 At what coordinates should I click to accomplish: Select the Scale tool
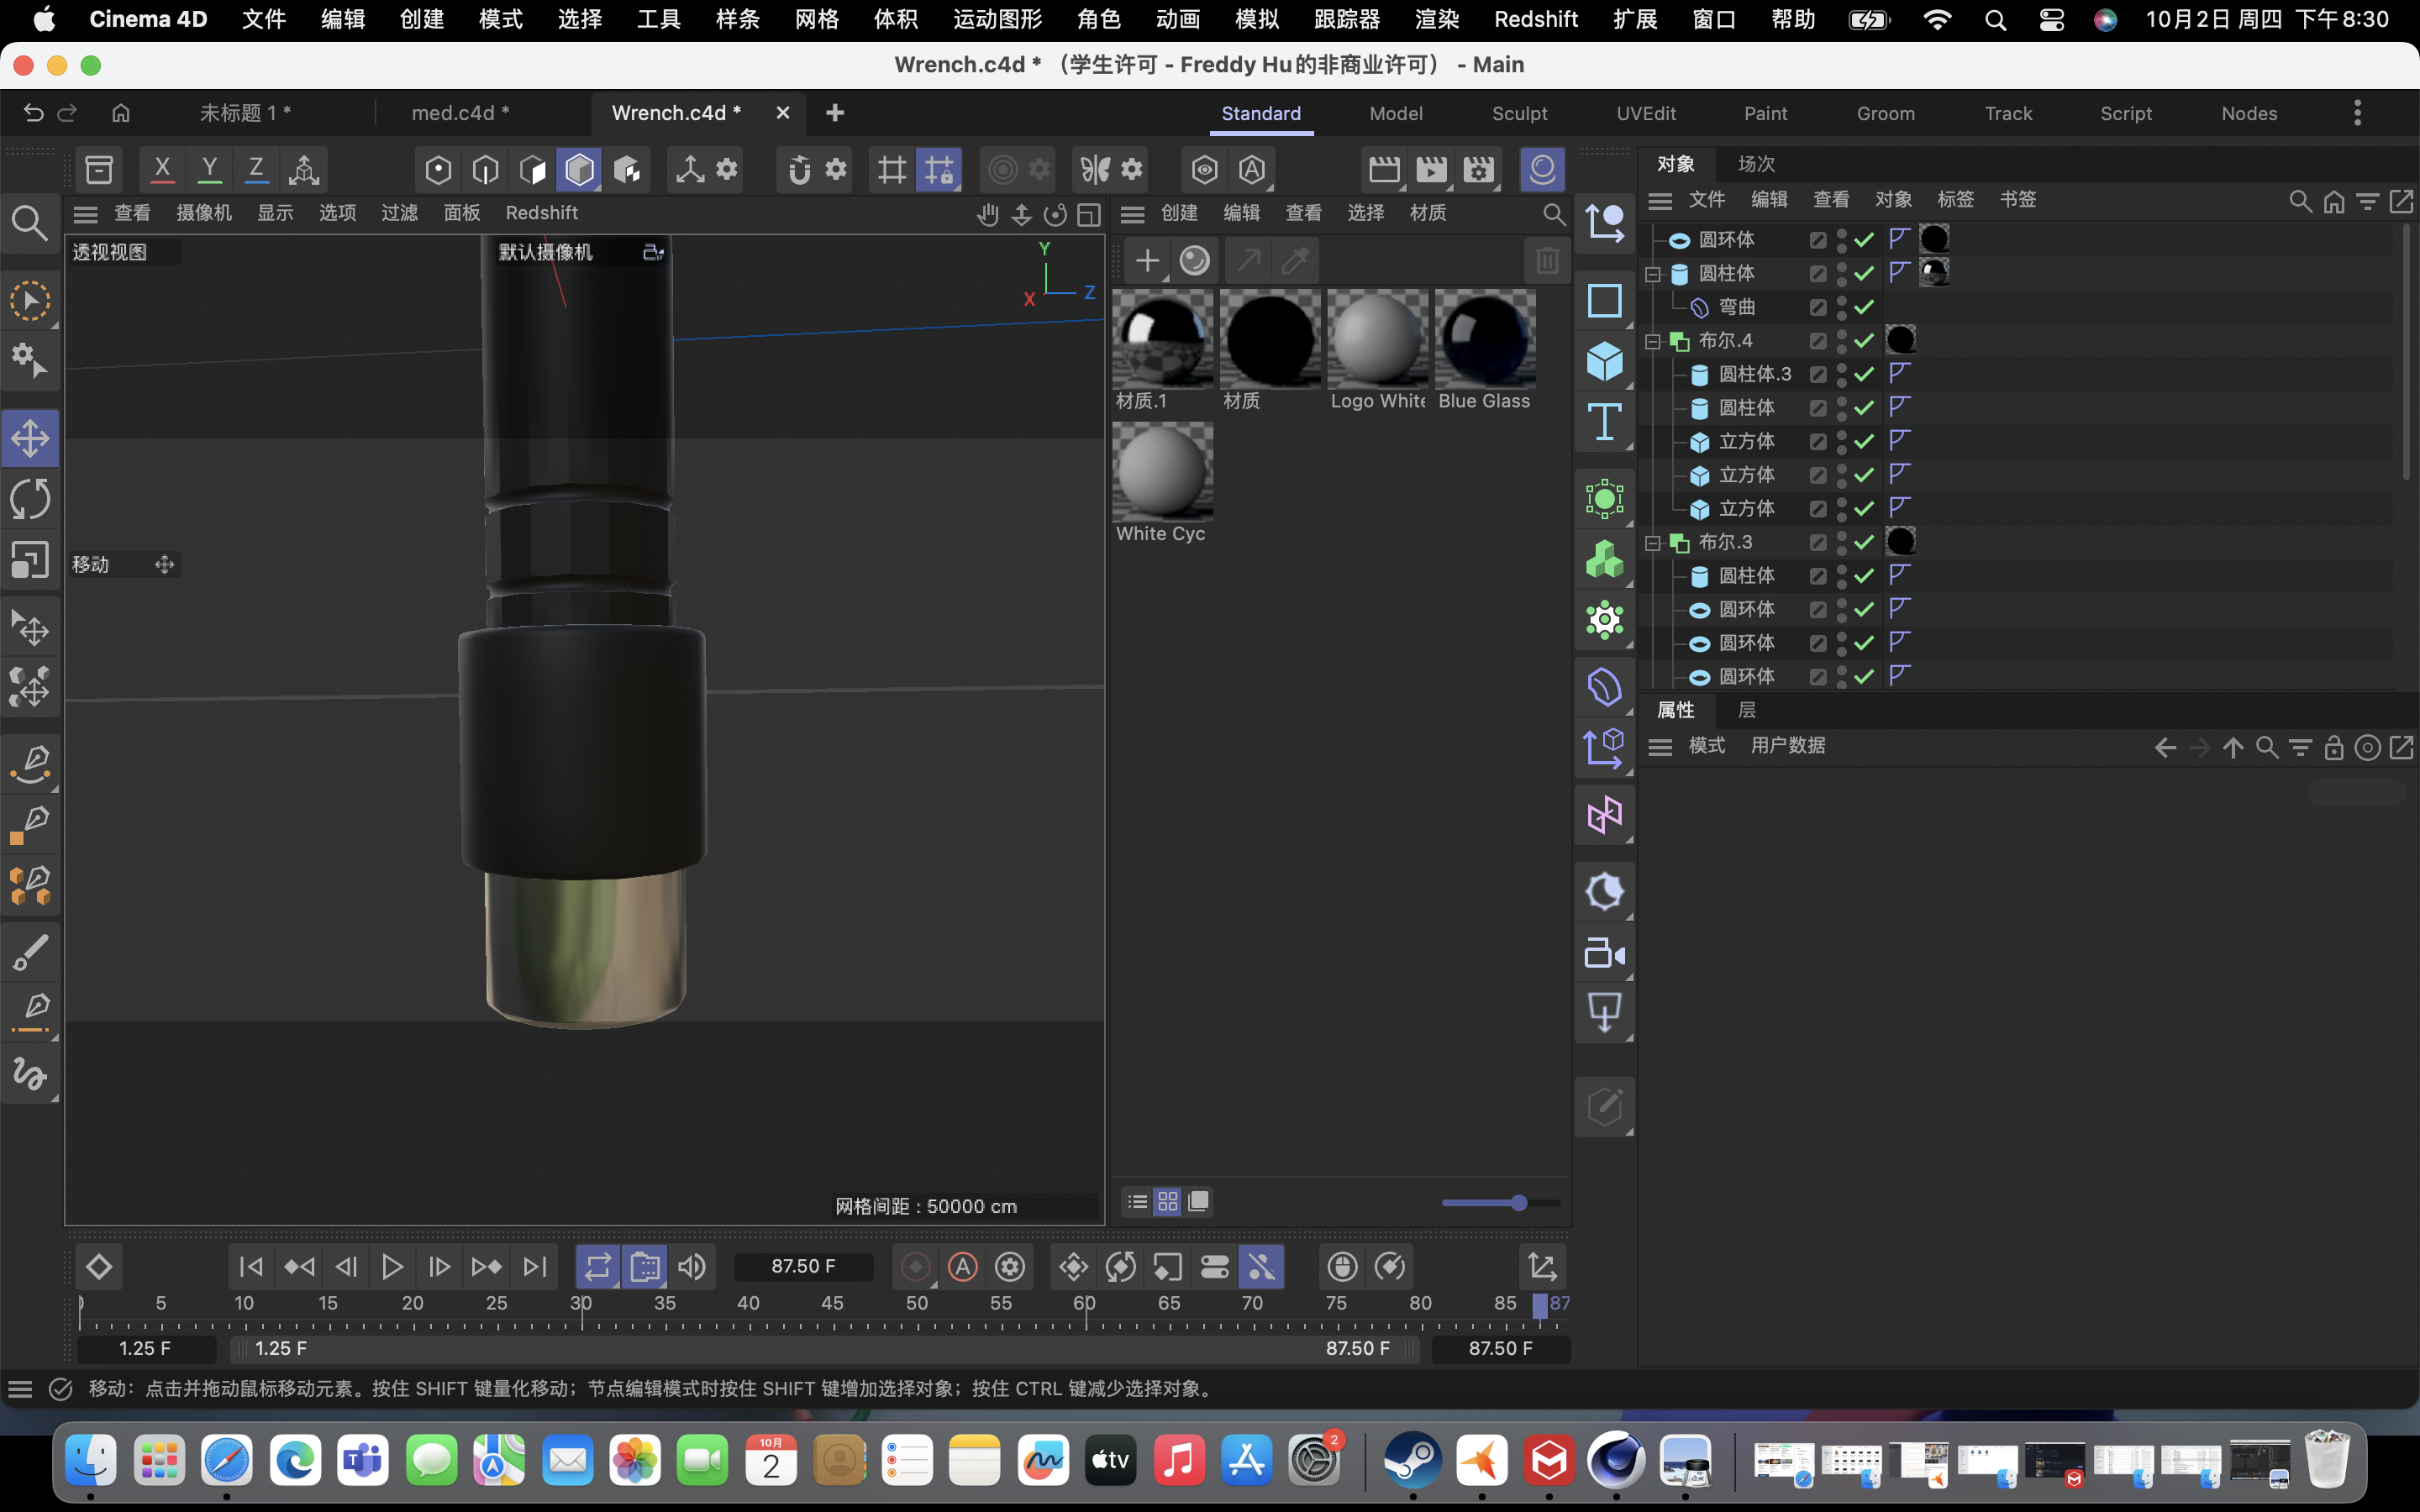coord(30,560)
